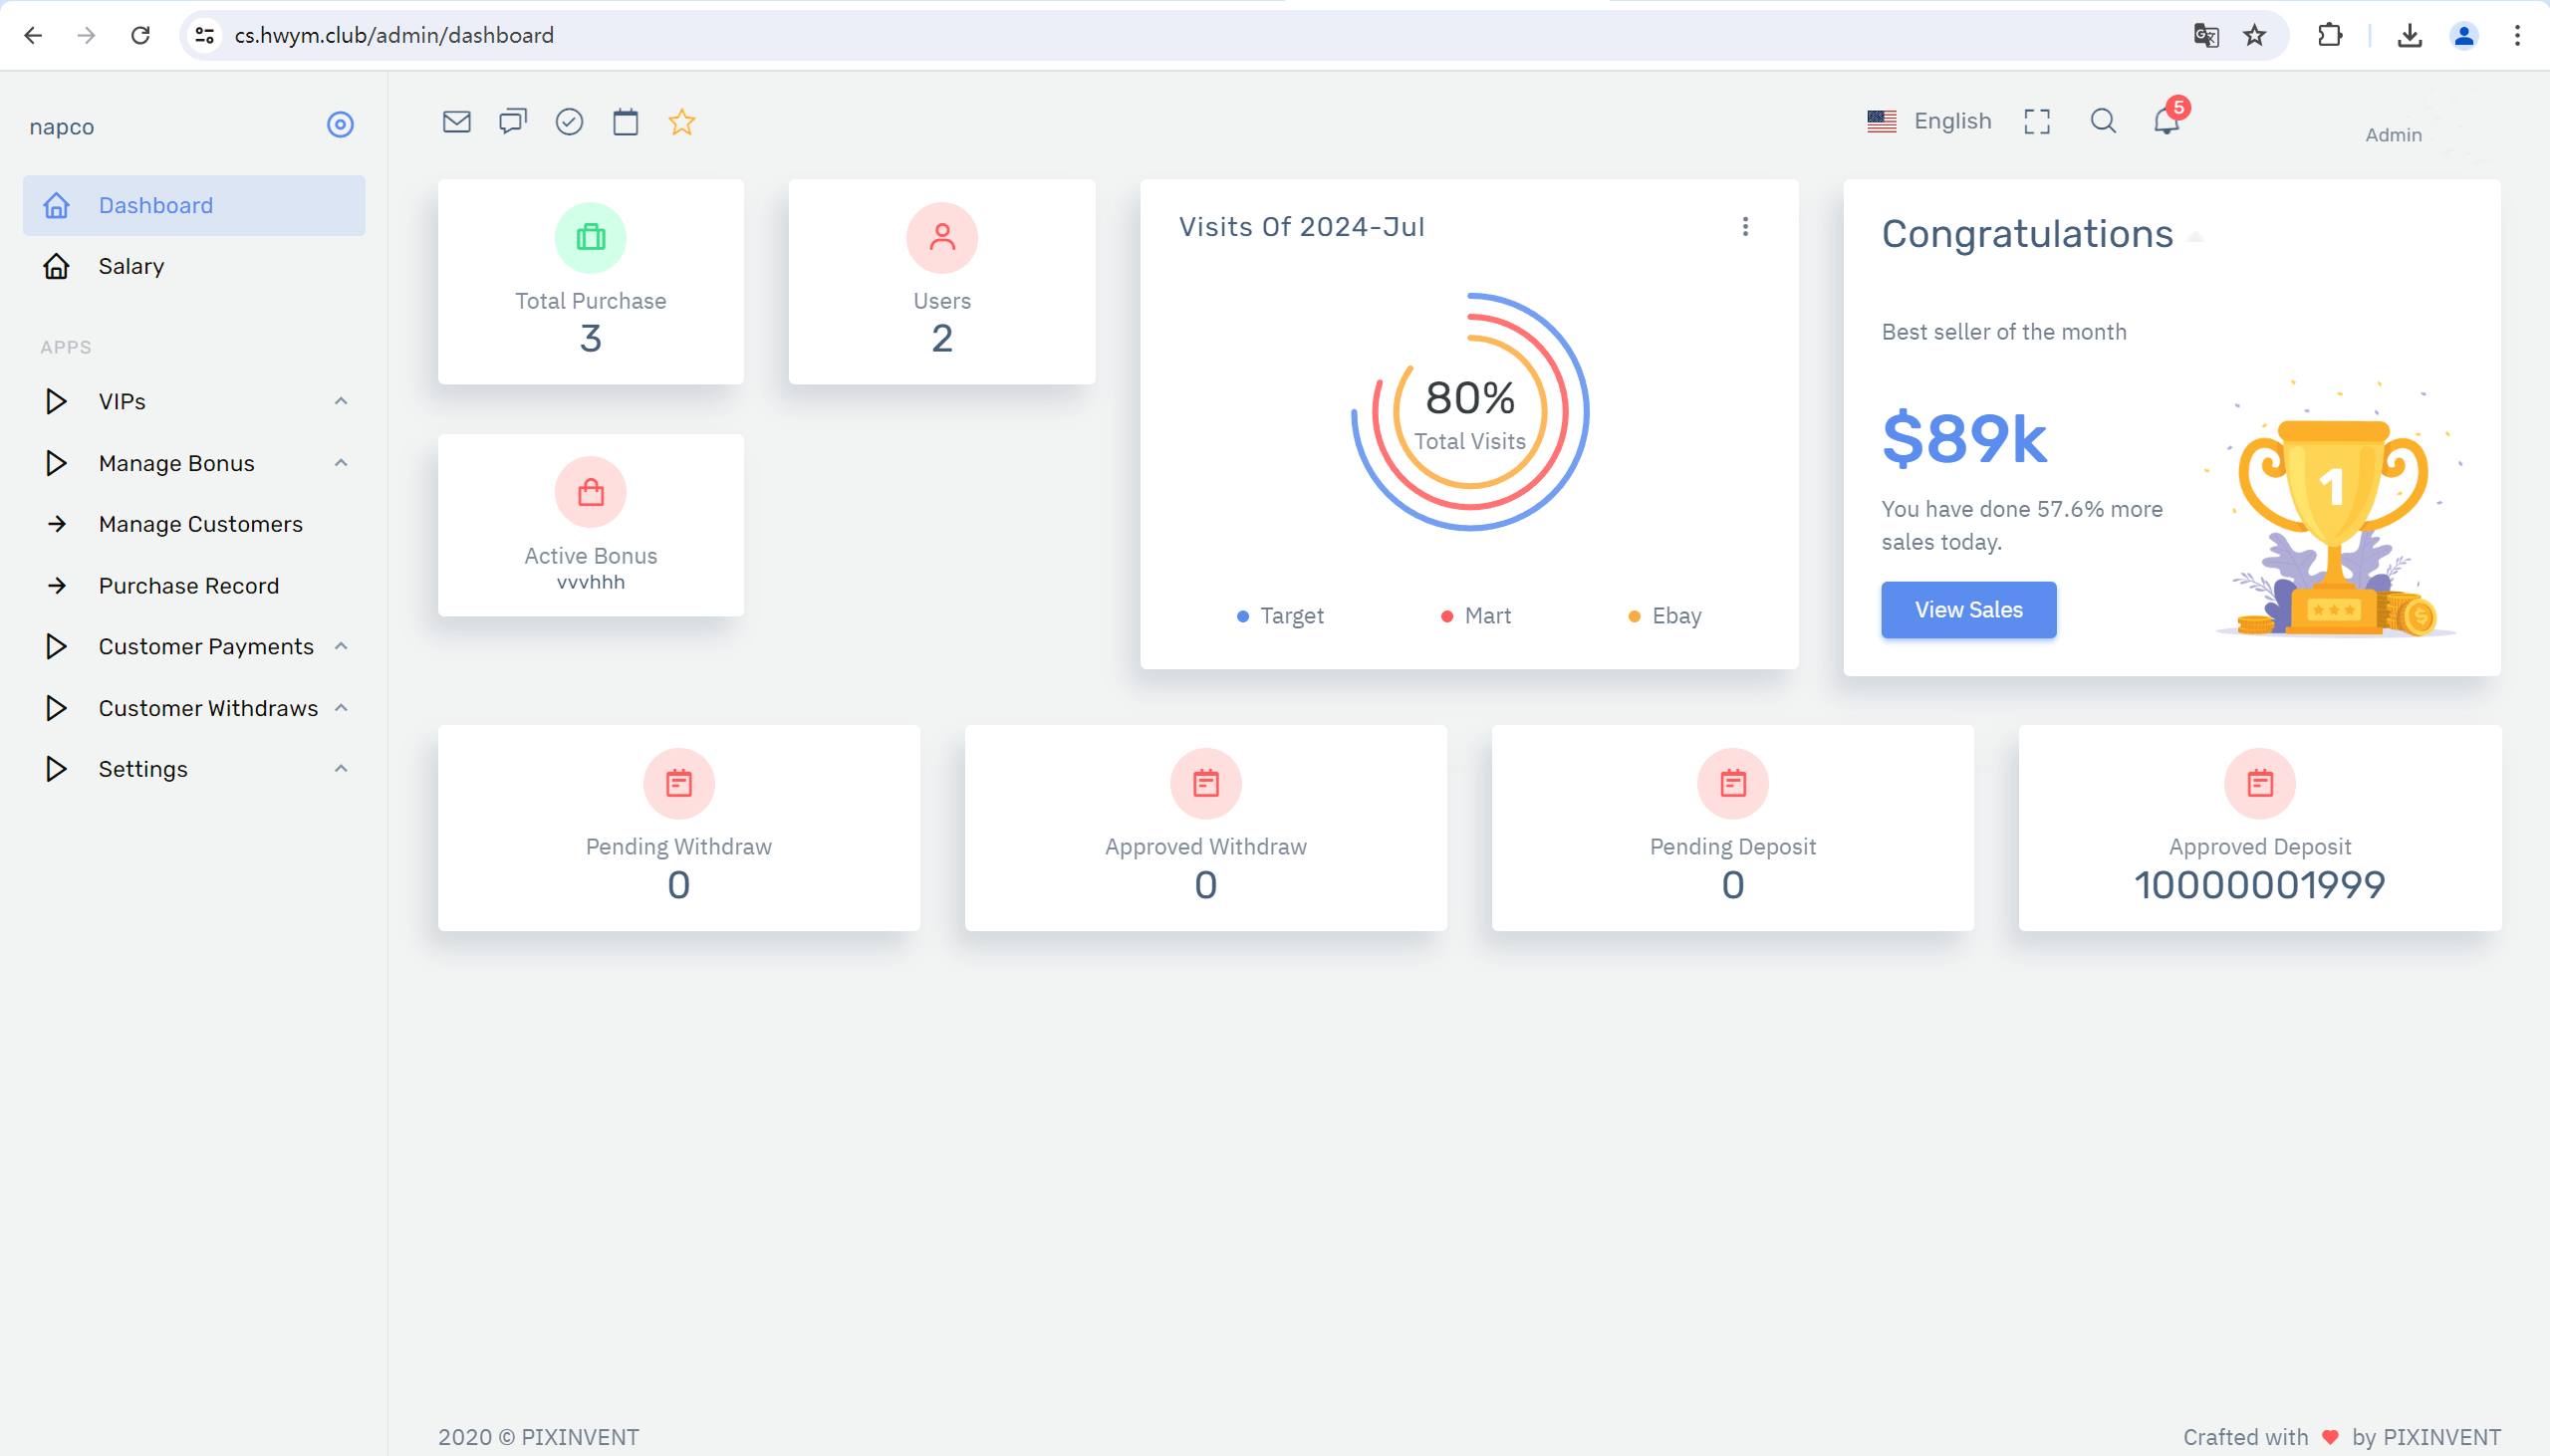Click the notifications bell icon

click(x=2167, y=121)
